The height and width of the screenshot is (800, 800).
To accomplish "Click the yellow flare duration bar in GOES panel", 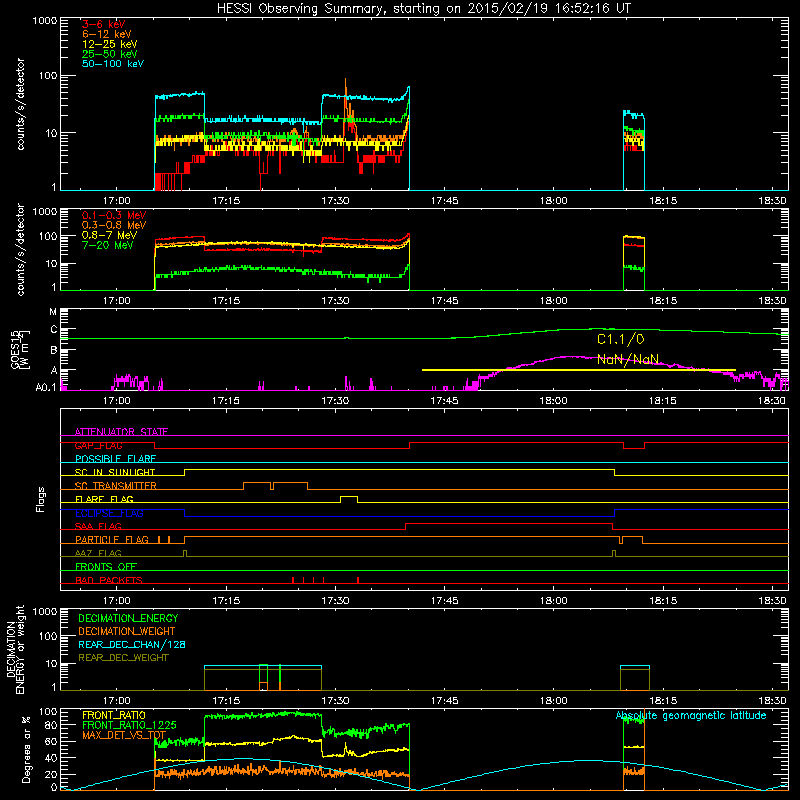I will click(579, 370).
